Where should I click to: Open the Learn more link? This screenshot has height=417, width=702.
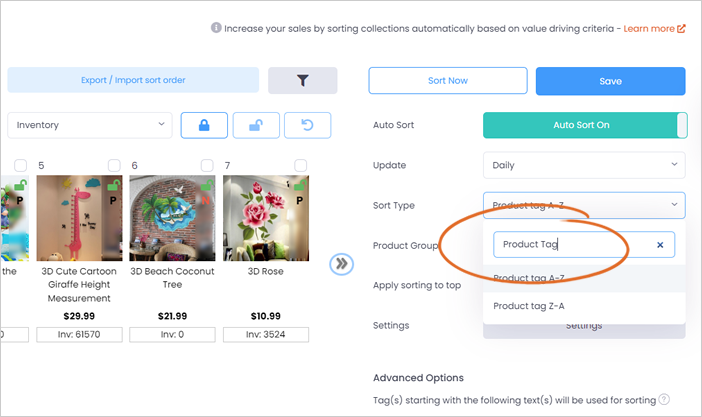tap(654, 29)
